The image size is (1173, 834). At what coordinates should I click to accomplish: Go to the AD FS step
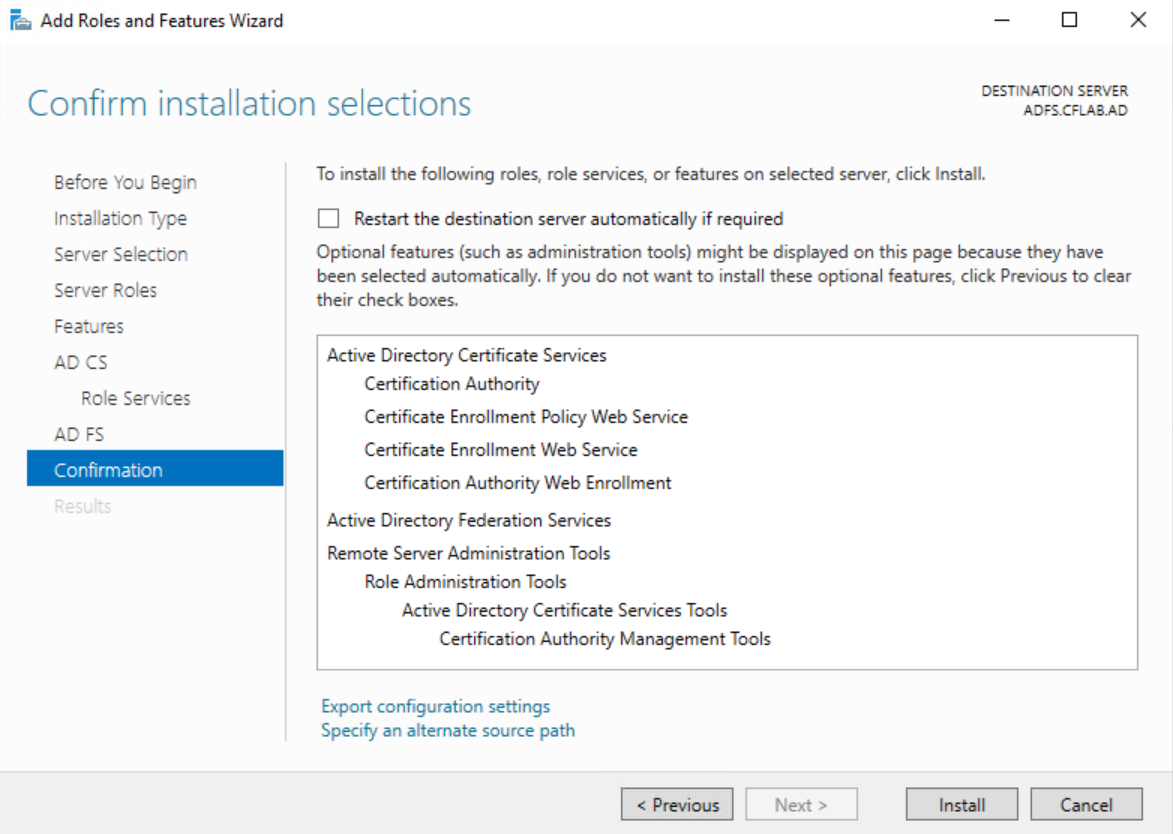tap(79, 434)
